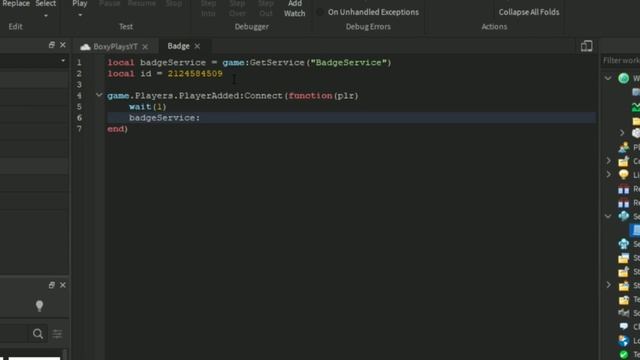Select the ServerStorage icon
The width and height of the screenshot is (640, 360).
point(624,244)
